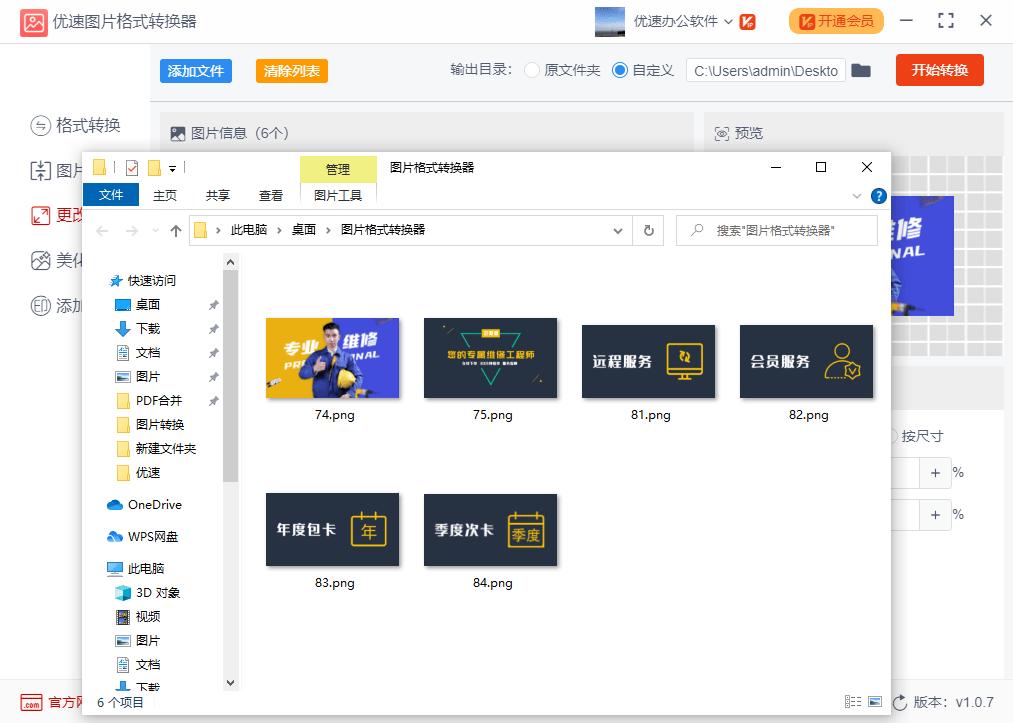This screenshot has width=1013, height=723.
Task: Click the 美化 beautify icon in sidebar
Action: [40, 261]
